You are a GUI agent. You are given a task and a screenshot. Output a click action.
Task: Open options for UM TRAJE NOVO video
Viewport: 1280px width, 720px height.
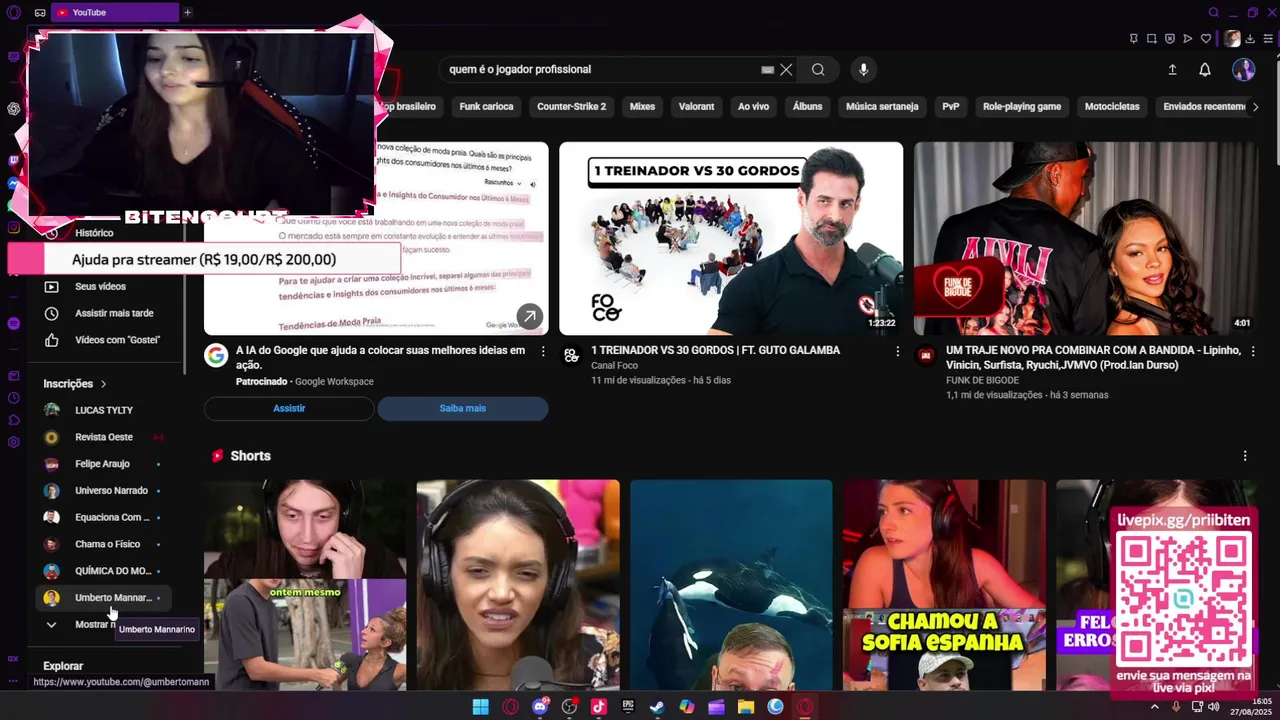click(x=1252, y=352)
